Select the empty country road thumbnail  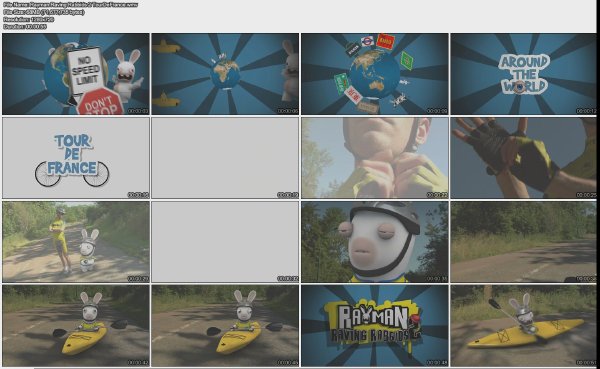523,242
